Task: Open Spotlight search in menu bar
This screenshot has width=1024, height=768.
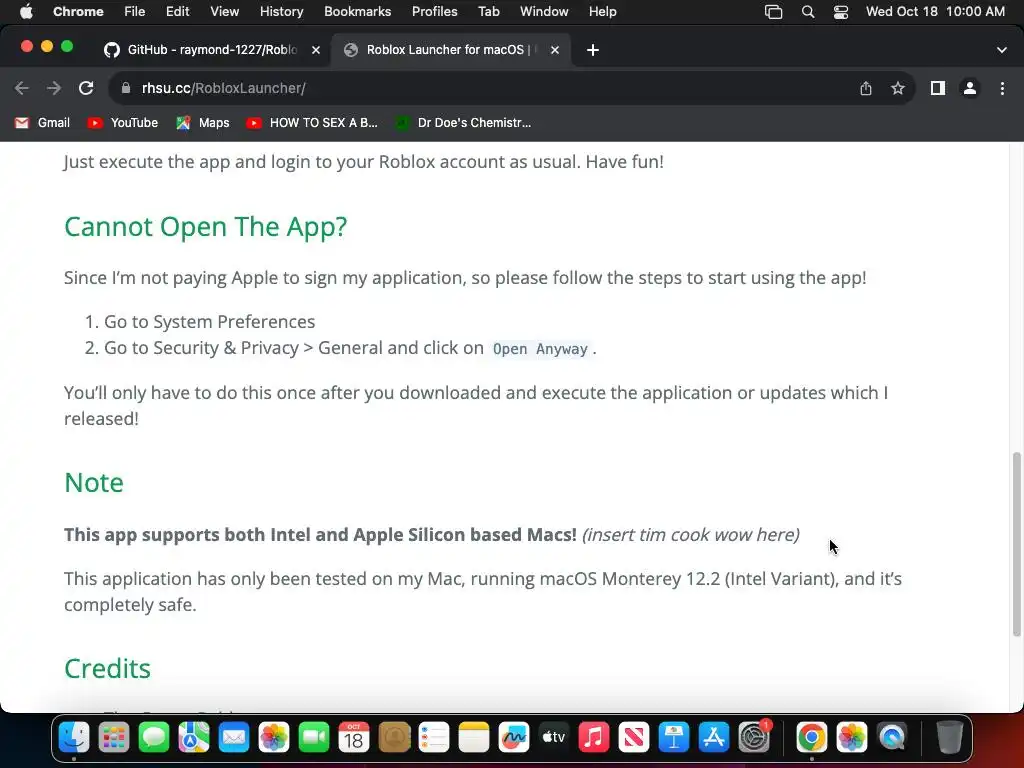Action: pos(808,12)
